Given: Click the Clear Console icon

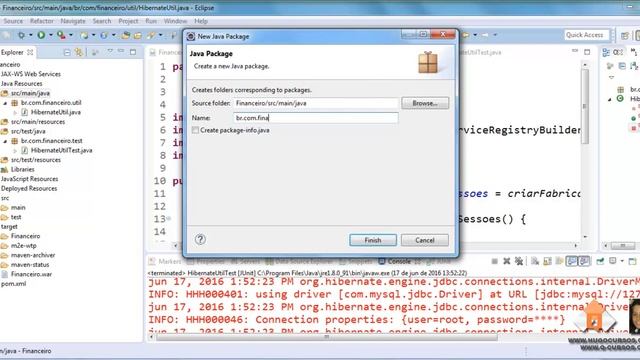Looking at the screenshot, I should click(x=535, y=261).
